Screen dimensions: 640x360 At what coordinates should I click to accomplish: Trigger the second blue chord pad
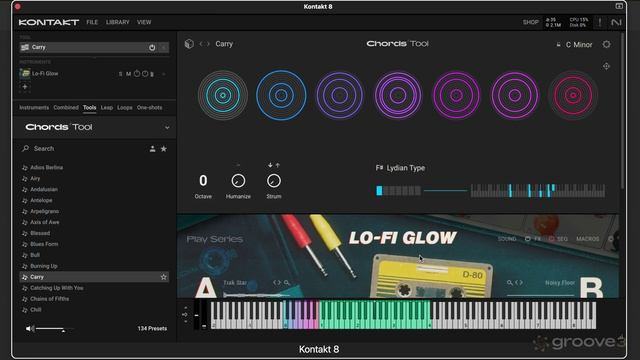[281, 95]
